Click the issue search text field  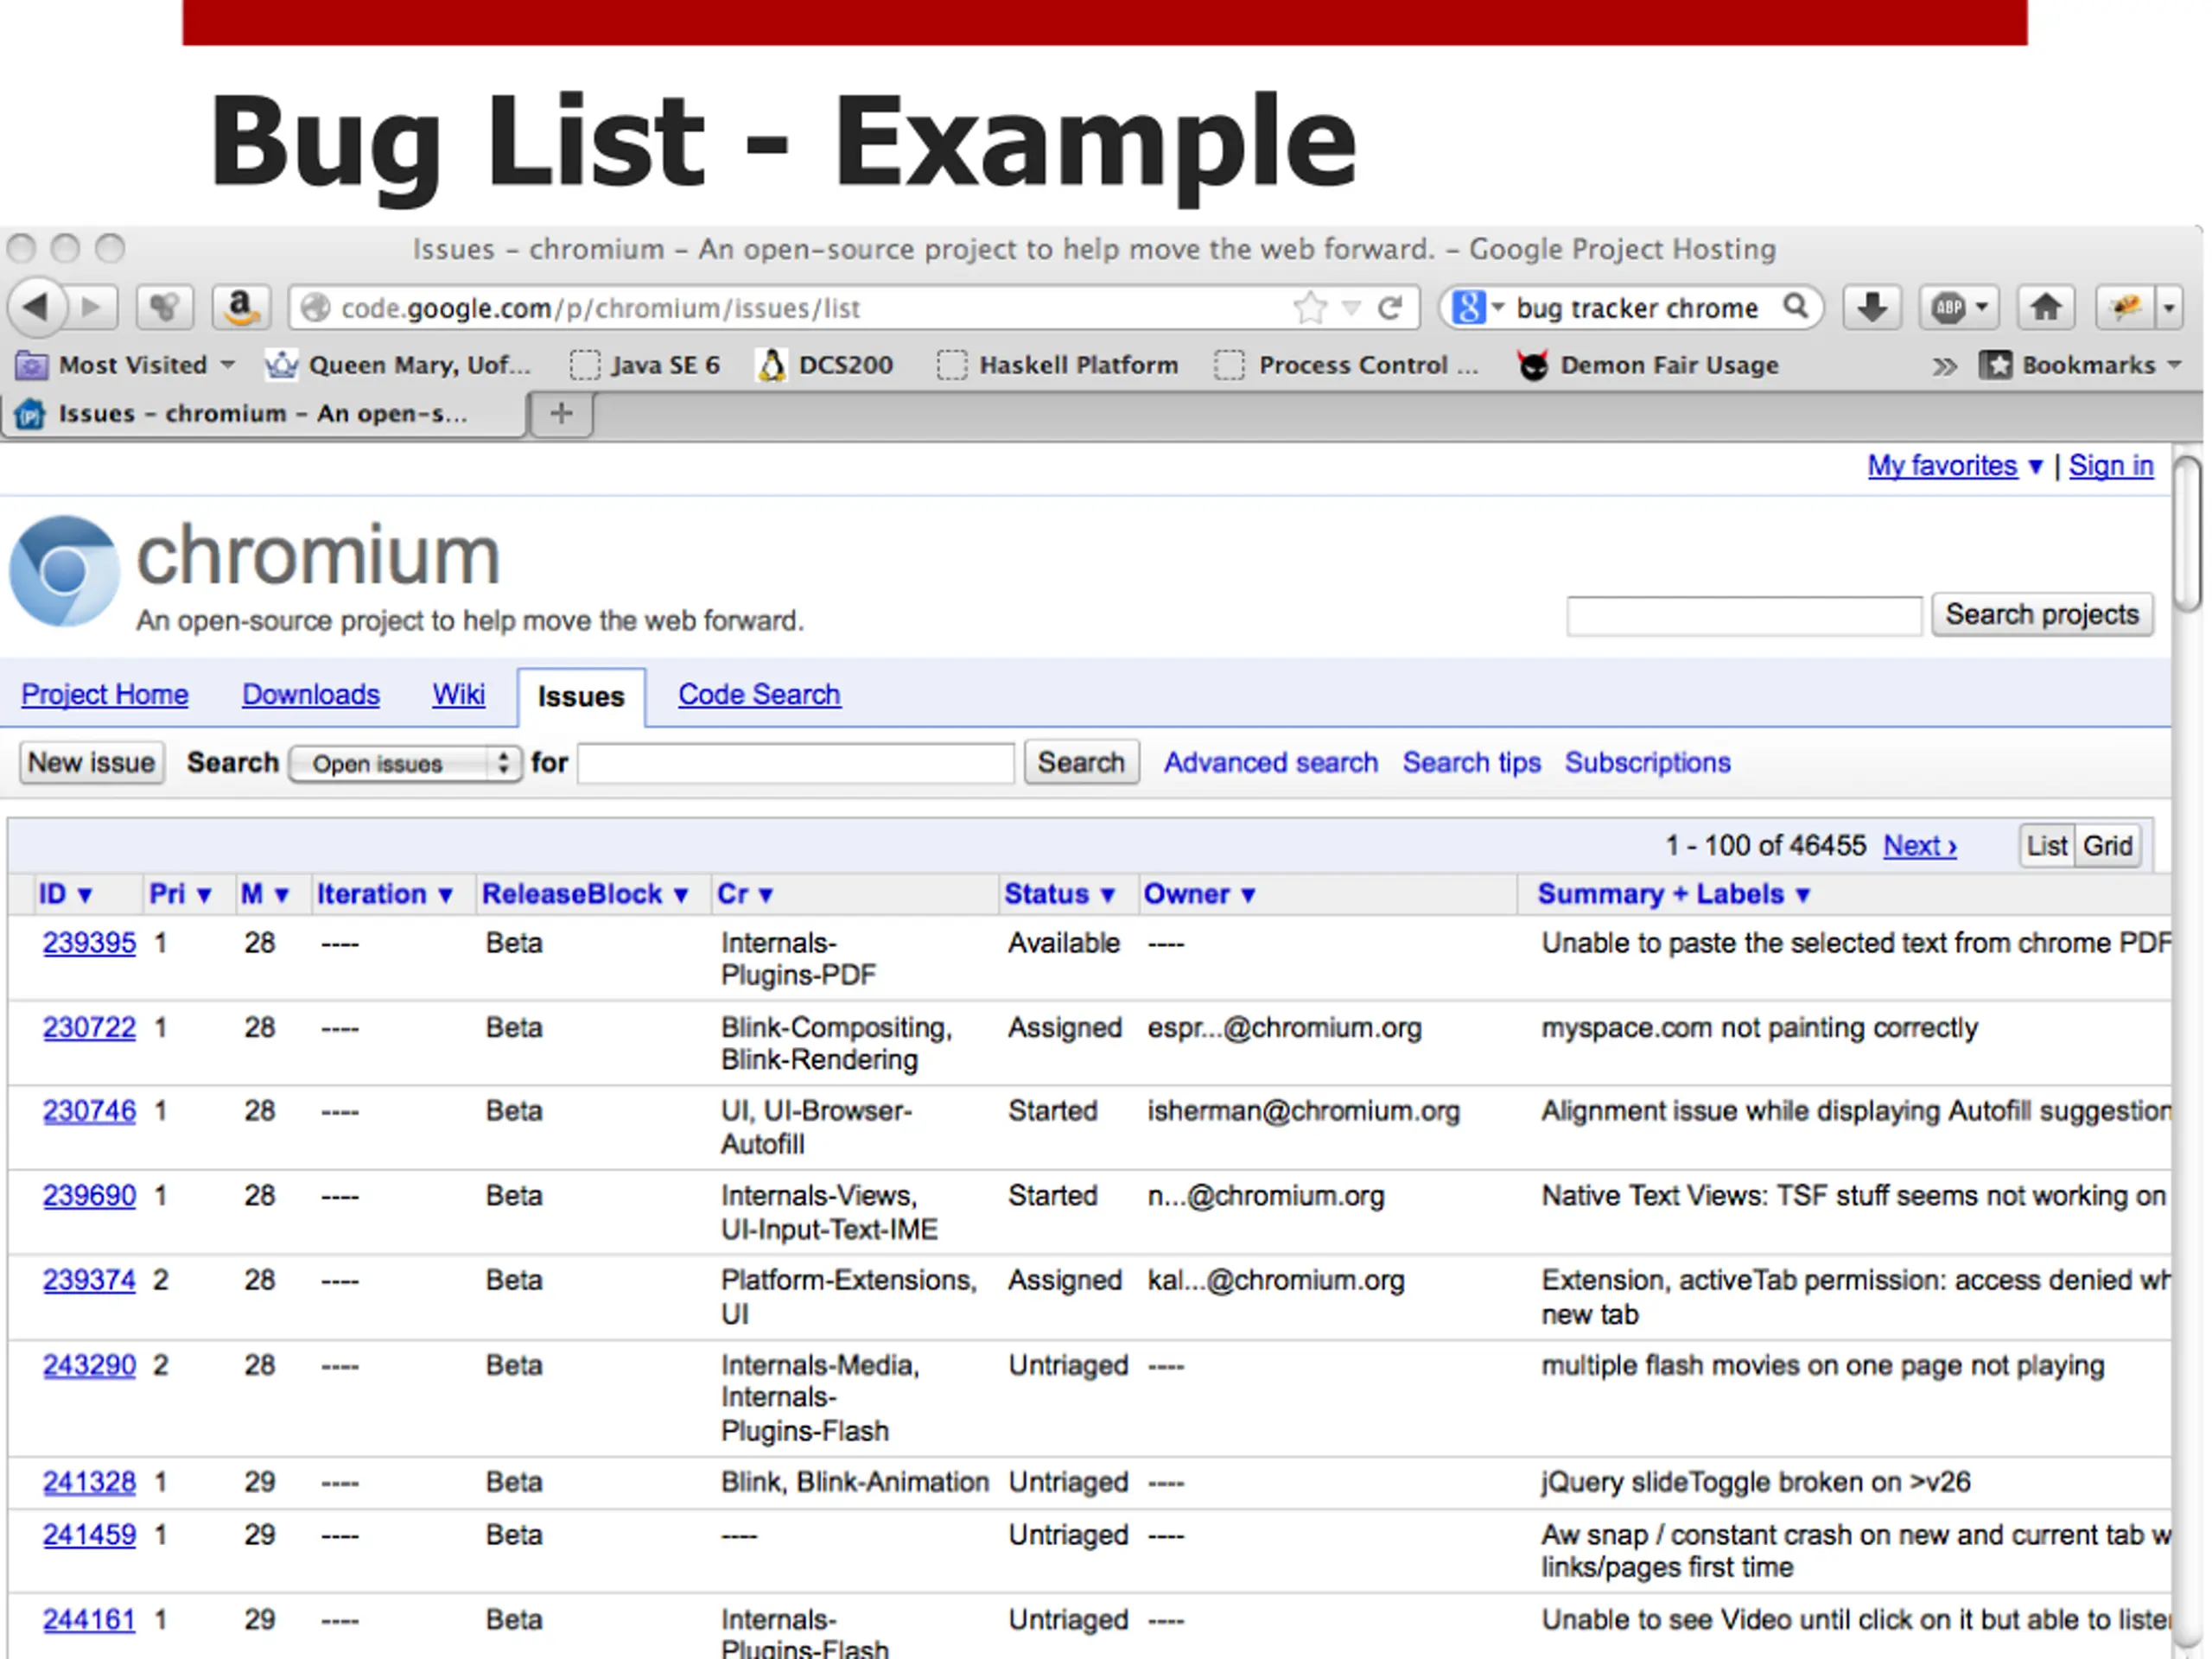pyautogui.click(x=796, y=763)
